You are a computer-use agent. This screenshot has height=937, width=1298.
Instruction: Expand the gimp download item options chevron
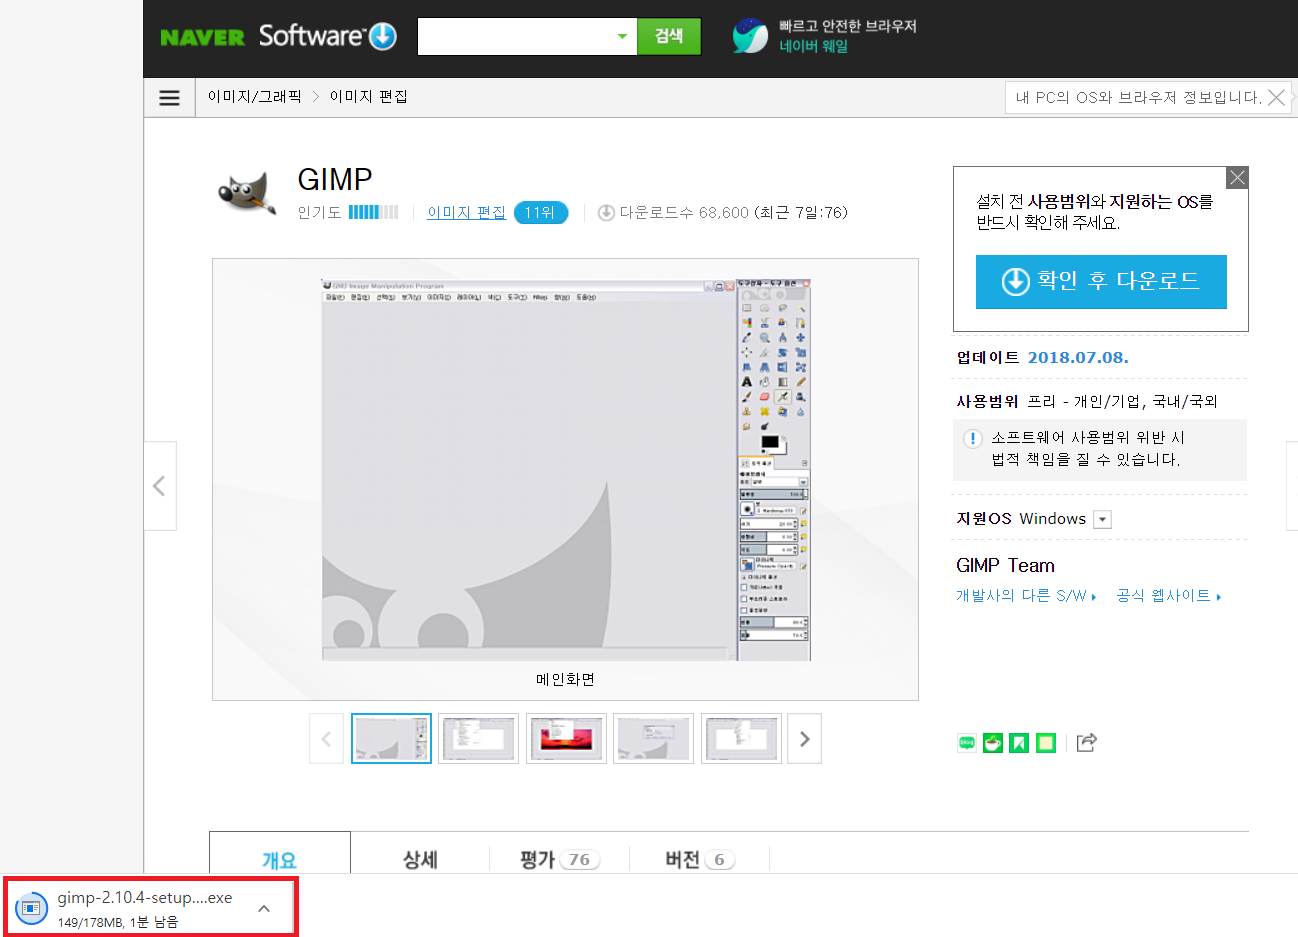(x=264, y=908)
